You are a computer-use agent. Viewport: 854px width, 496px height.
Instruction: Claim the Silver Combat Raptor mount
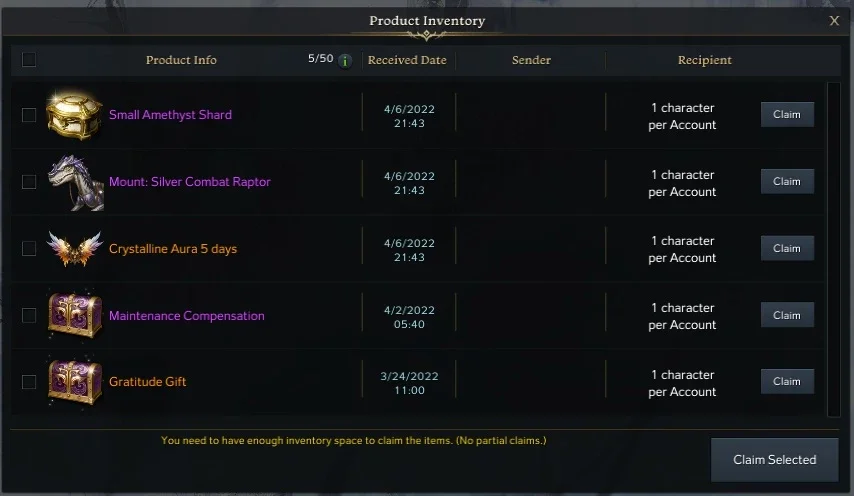click(x=787, y=181)
